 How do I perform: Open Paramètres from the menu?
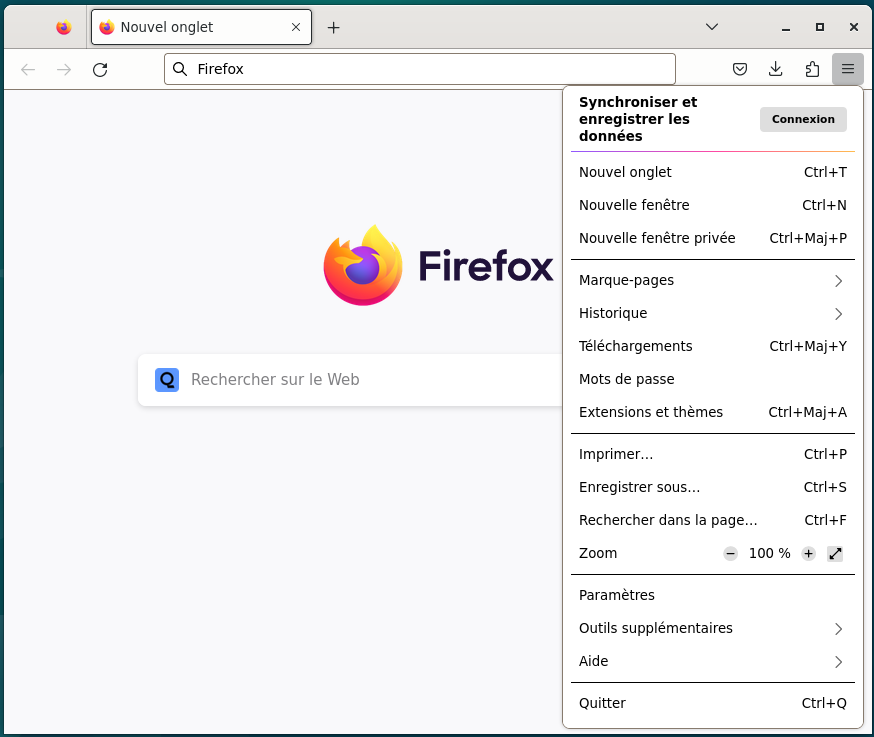(713, 595)
